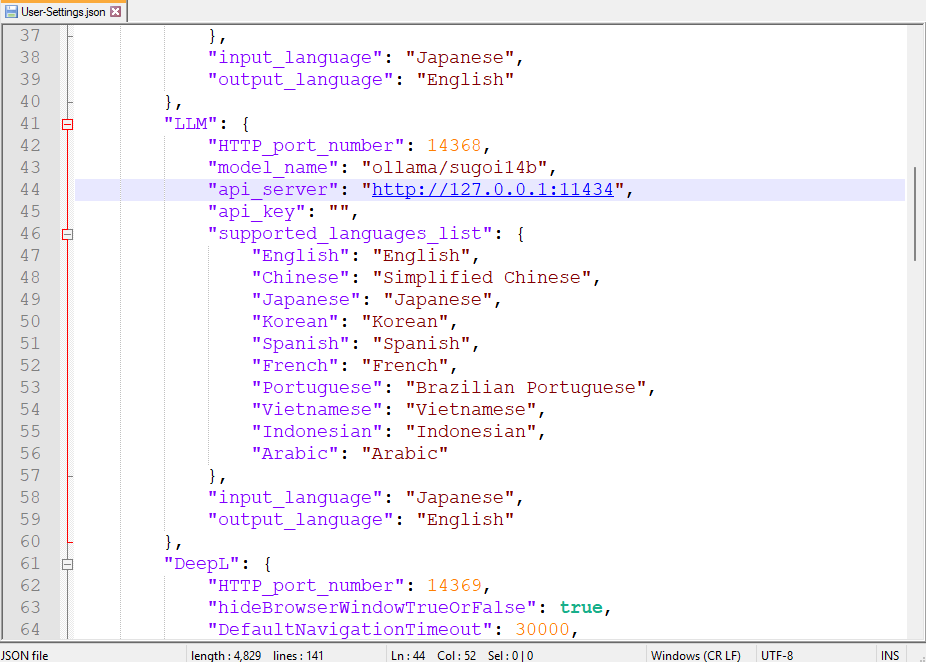Viewport: 926px width, 662px height.
Task: Click the "DeepL" key text
Action: point(202,563)
